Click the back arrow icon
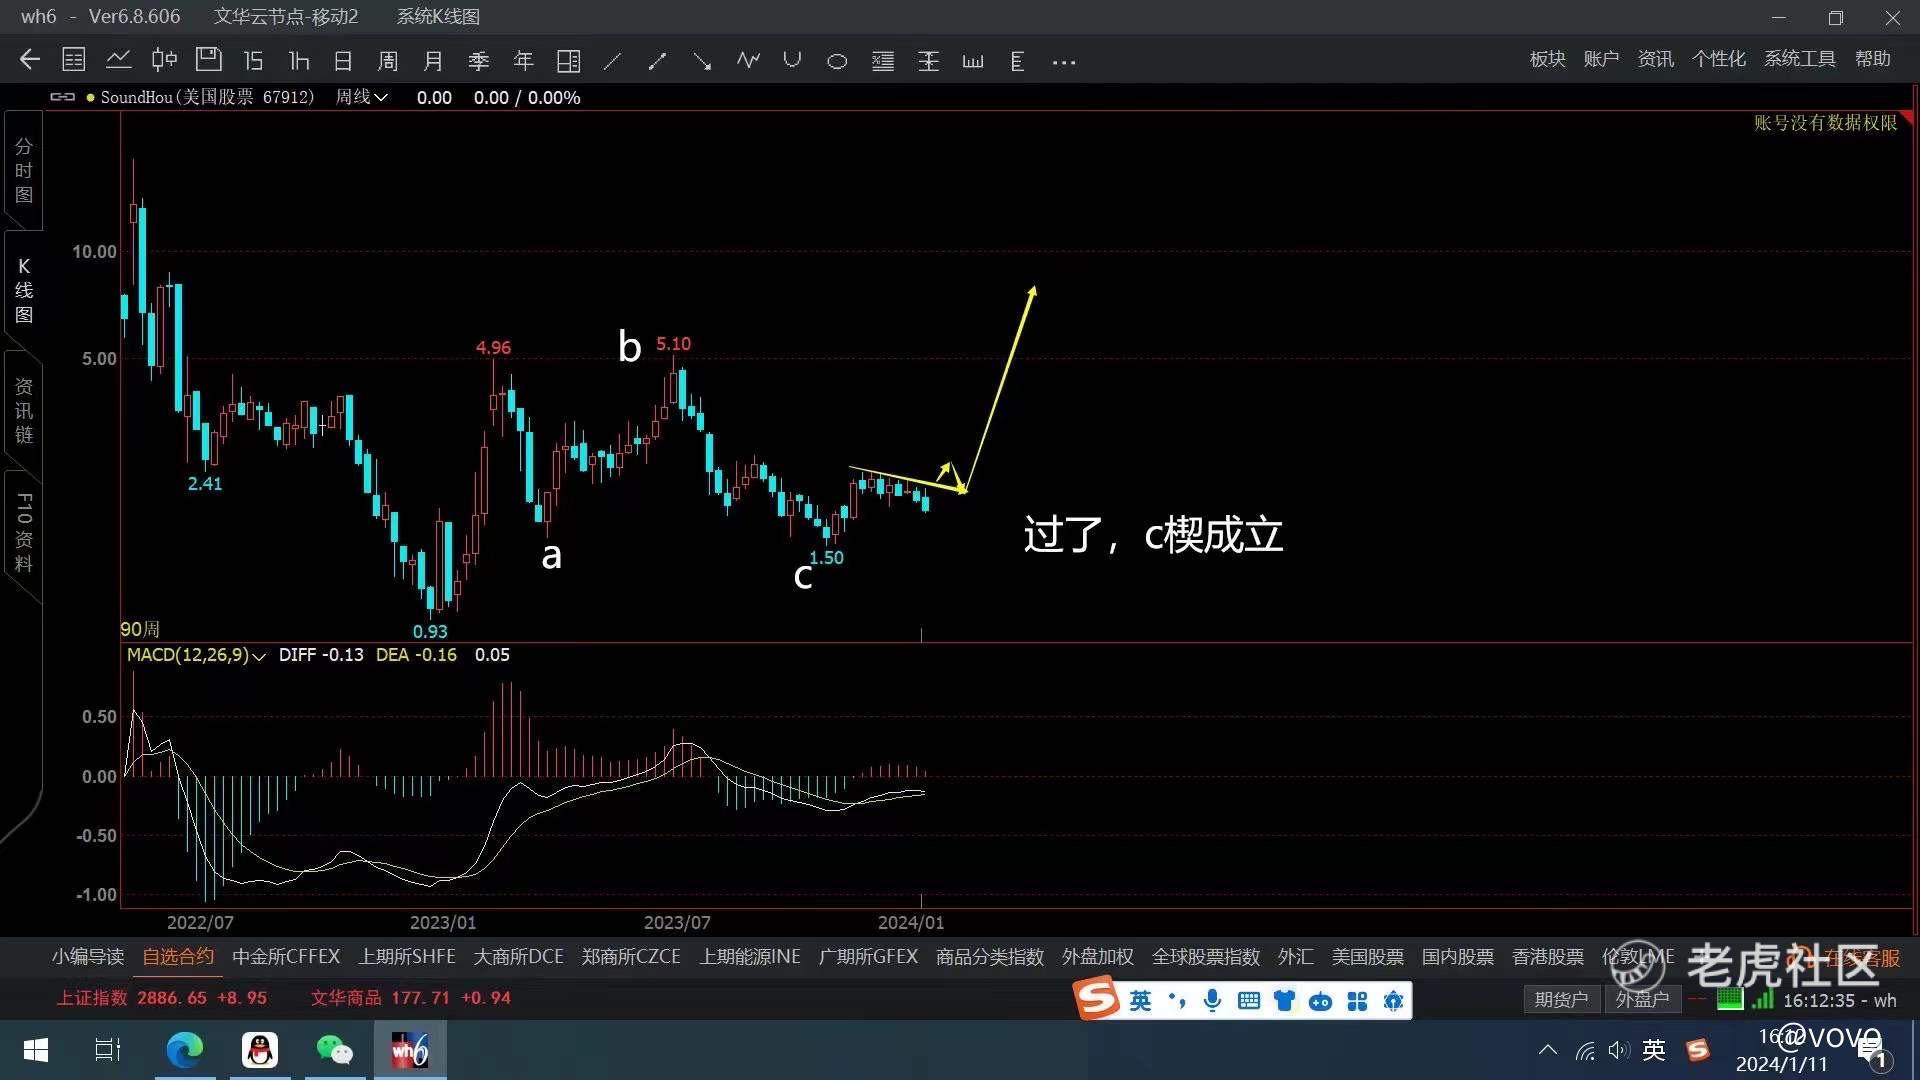The image size is (1920, 1080). [29, 60]
